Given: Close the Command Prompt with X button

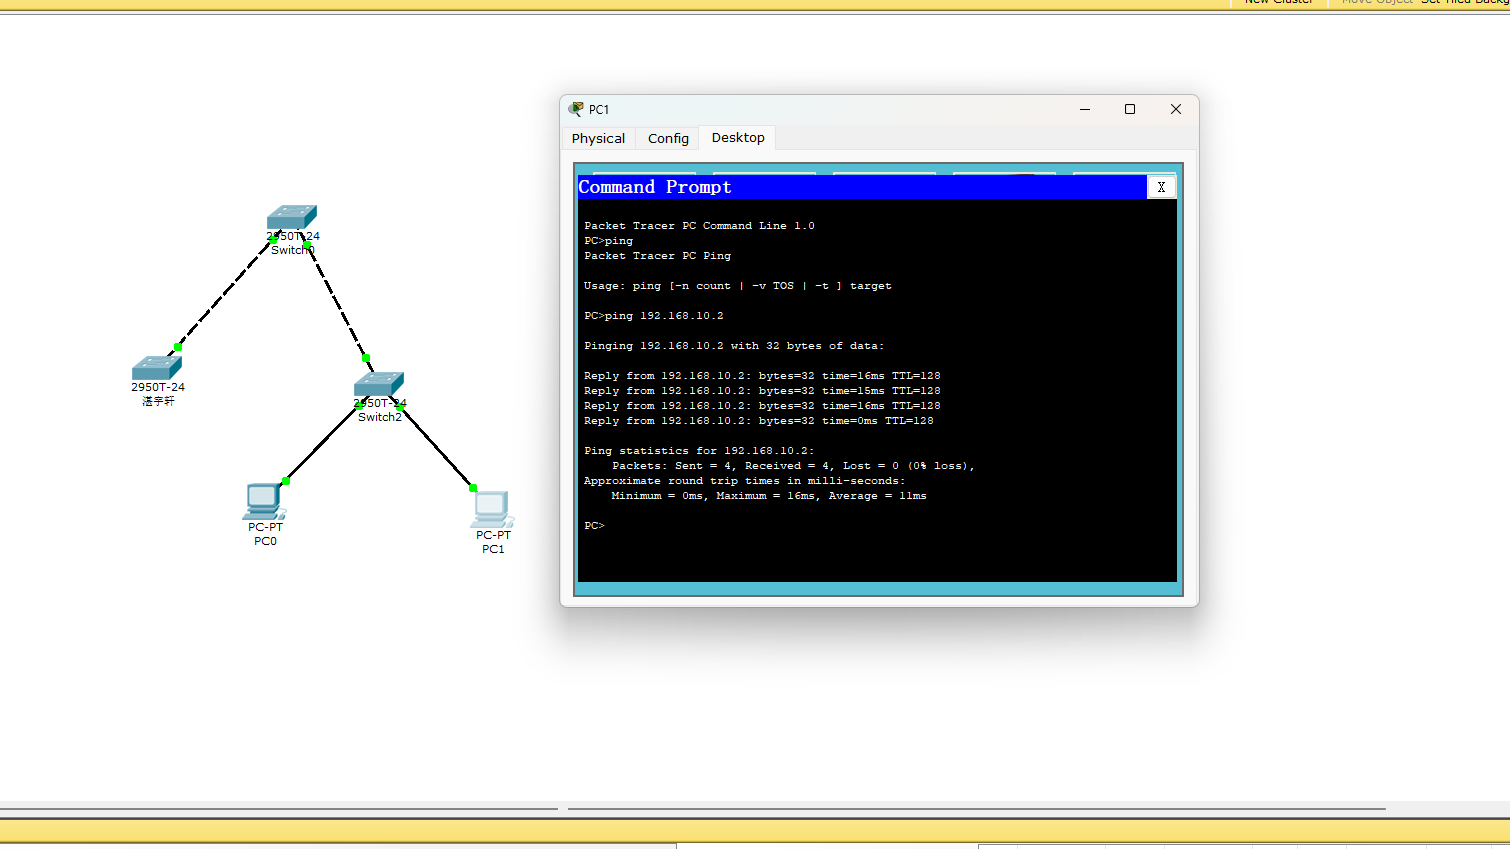Looking at the screenshot, I should coord(1161,187).
